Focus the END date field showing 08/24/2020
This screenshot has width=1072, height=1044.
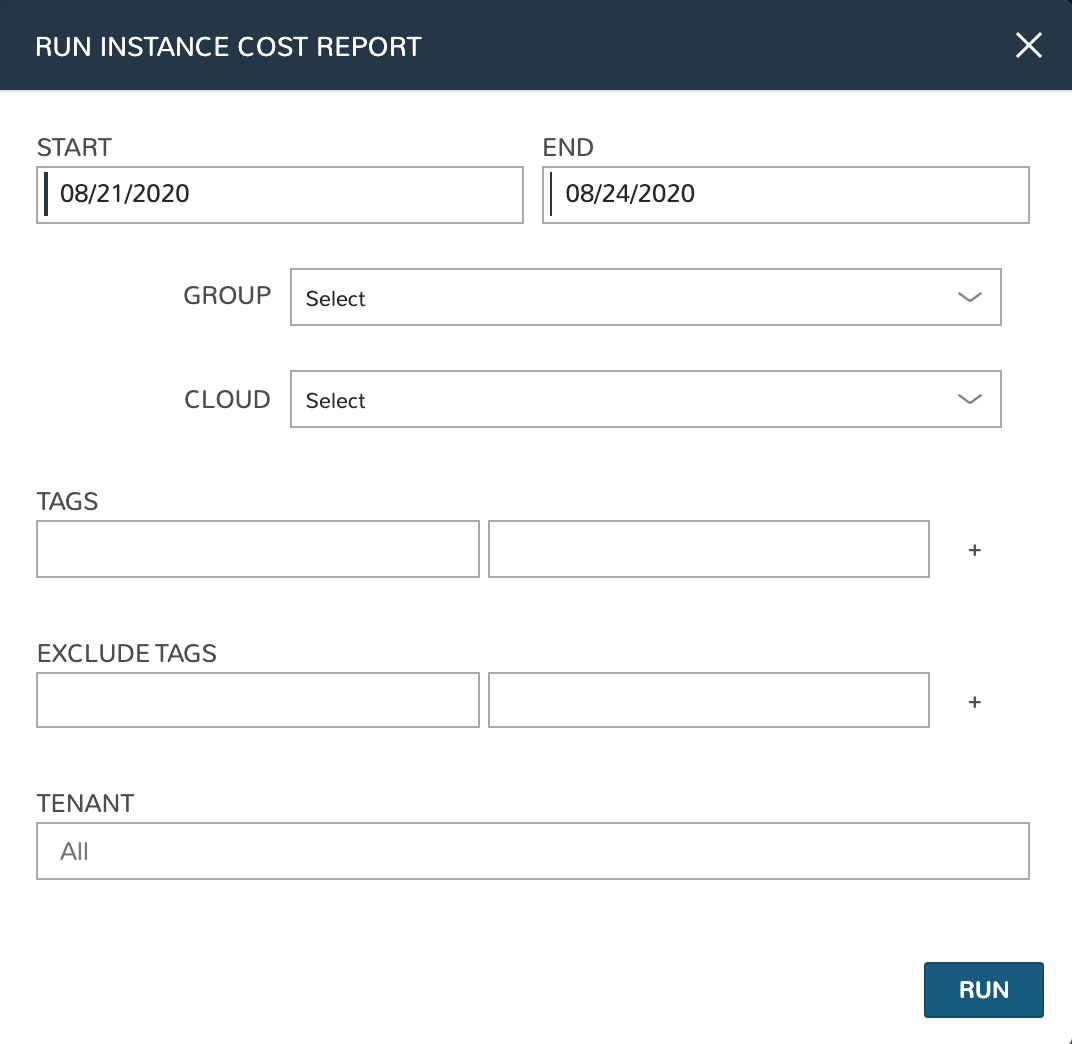click(x=786, y=194)
